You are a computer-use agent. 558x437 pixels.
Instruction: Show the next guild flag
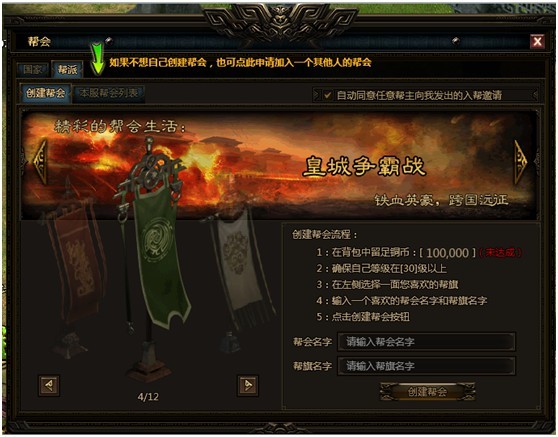248,385
